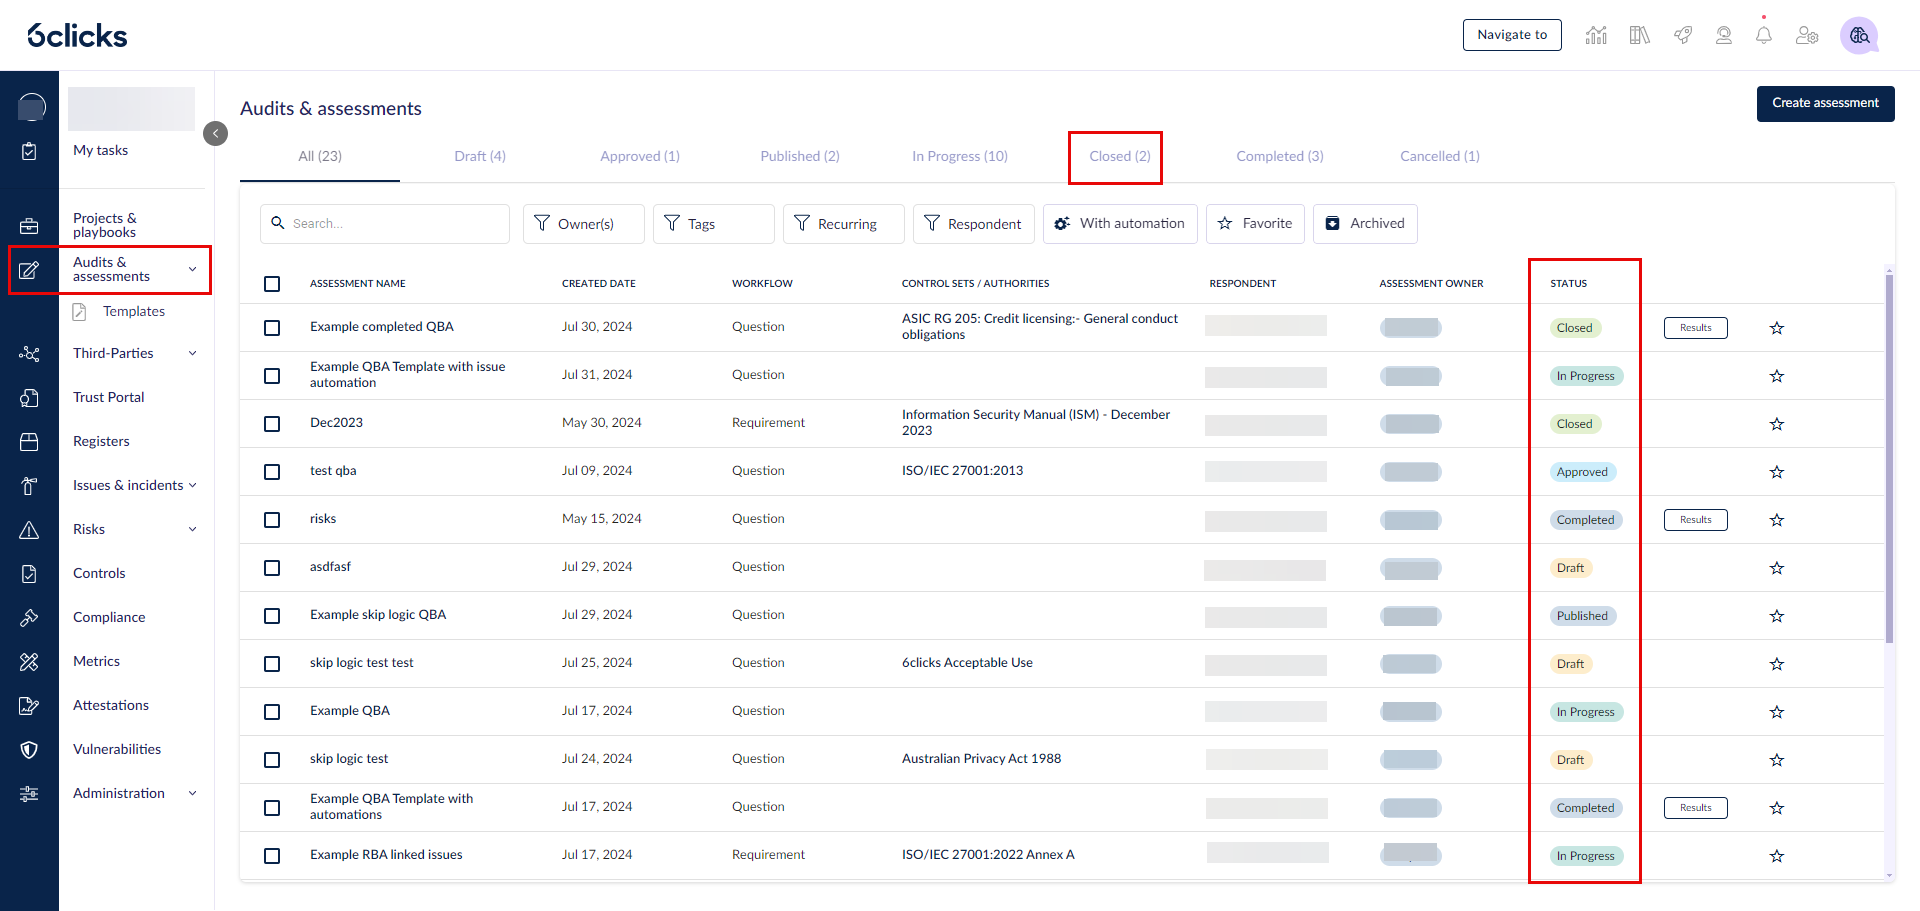Check the Example RBA linked issues checkbox
The width and height of the screenshot is (1920, 911).
pyautogui.click(x=272, y=856)
